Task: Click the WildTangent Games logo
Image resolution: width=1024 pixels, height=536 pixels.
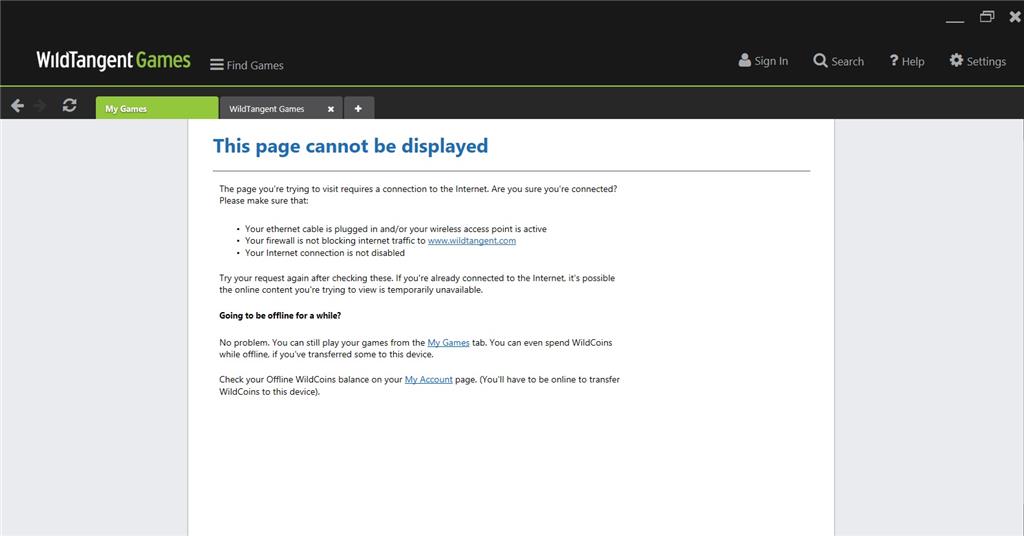Action: coord(113,60)
